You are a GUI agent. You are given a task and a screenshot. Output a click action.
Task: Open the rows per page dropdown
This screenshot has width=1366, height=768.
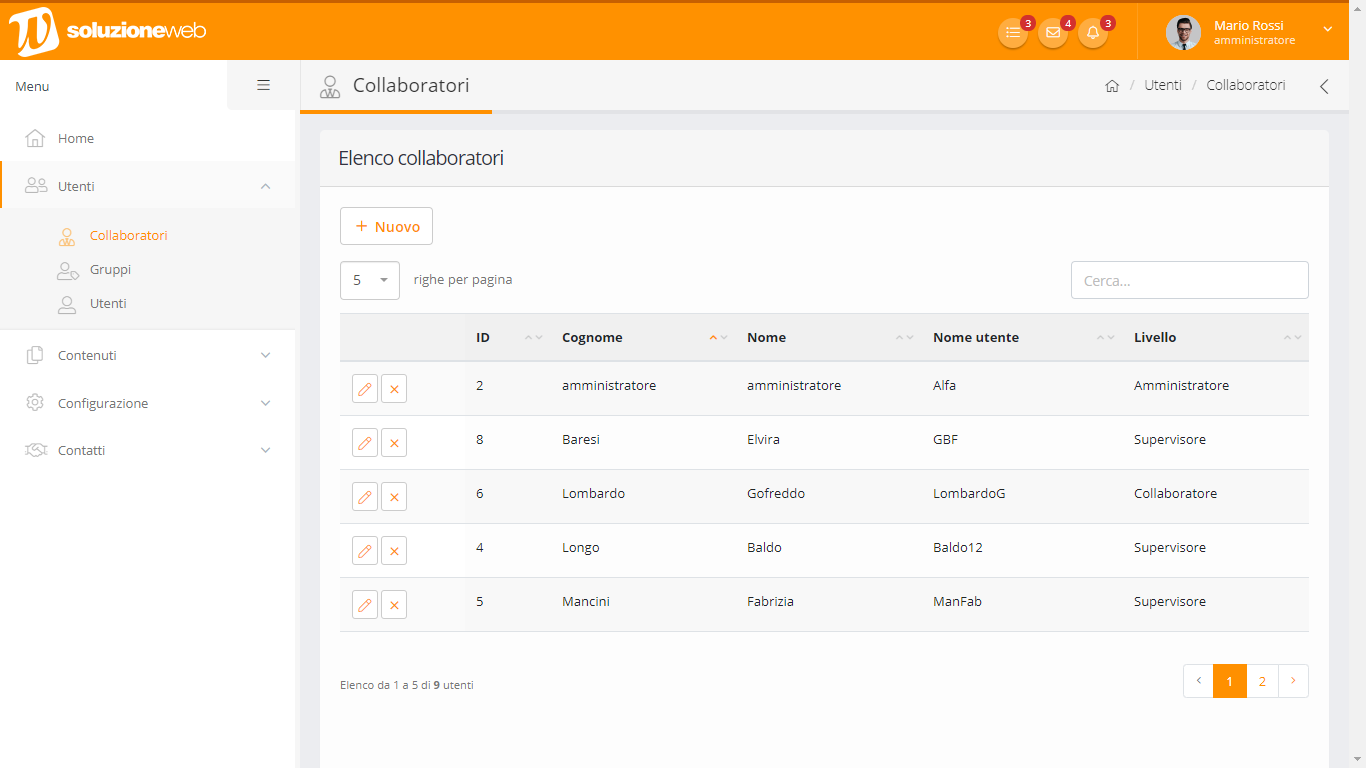(370, 280)
